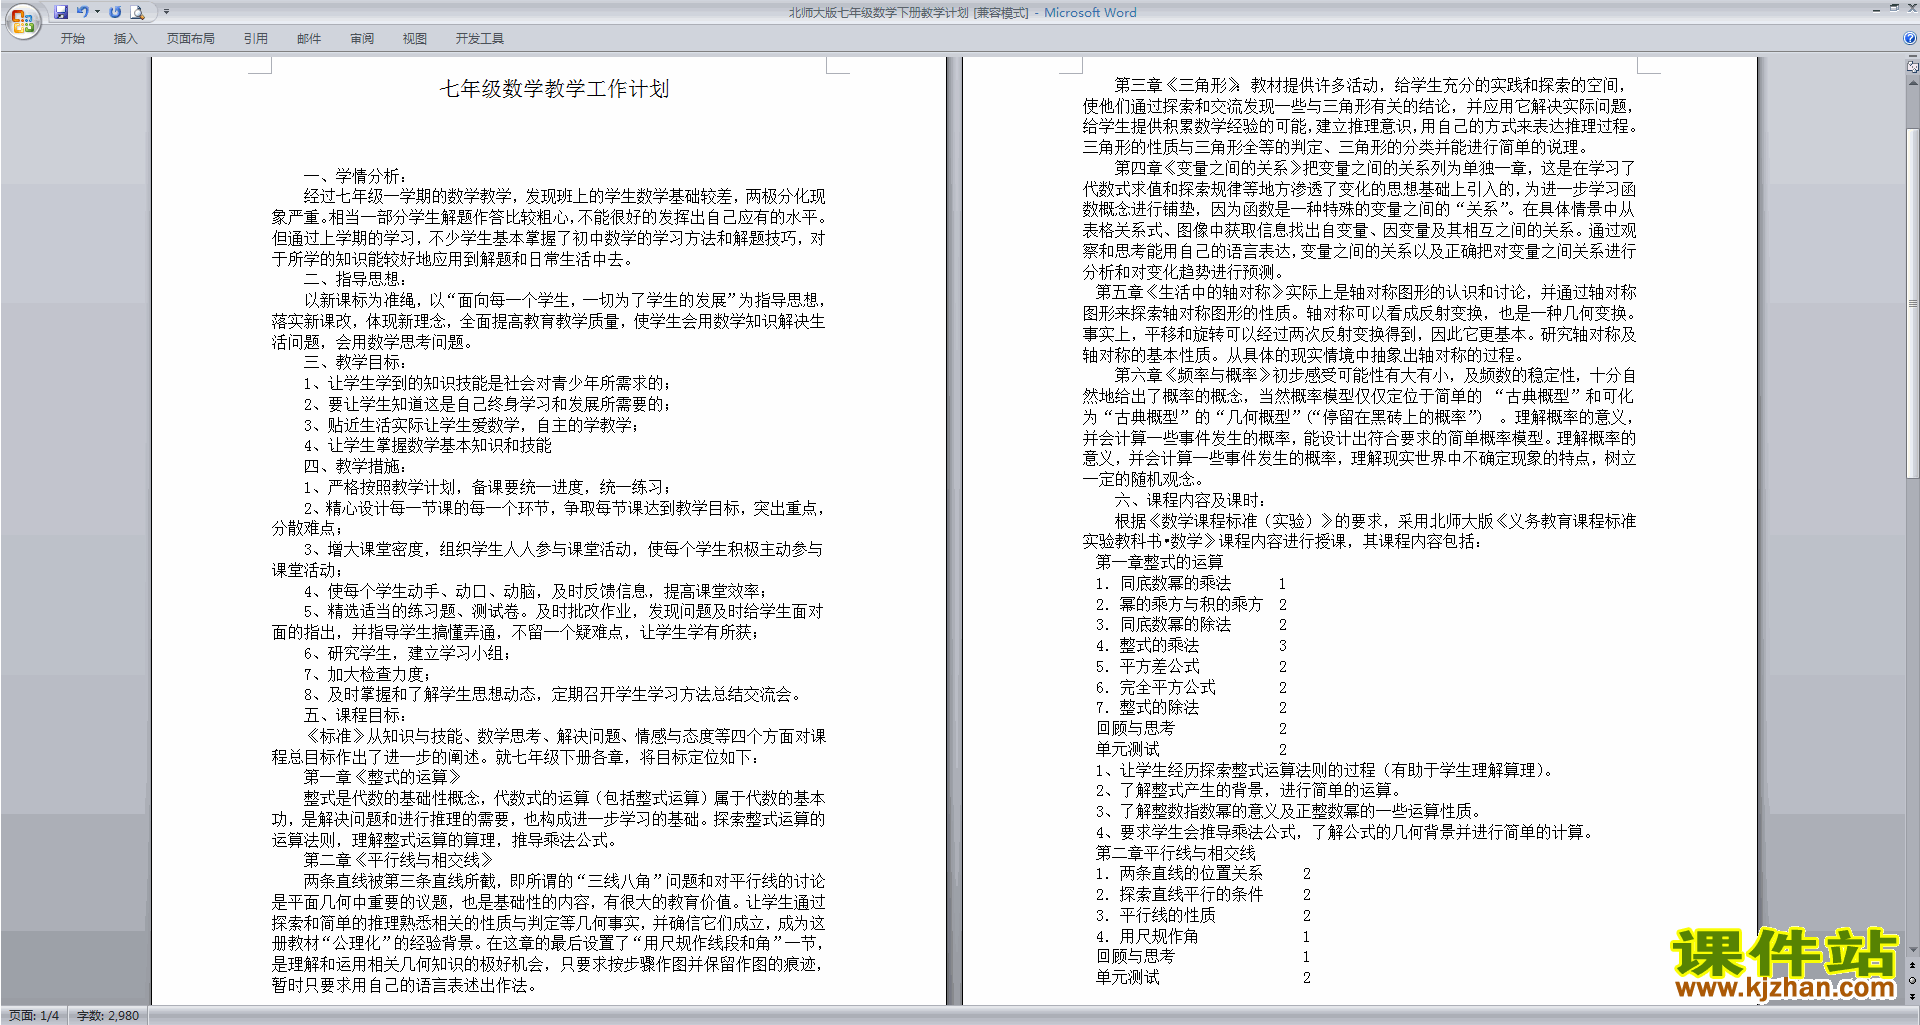1920x1025 pixels.
Task: Open the 邮件 tab
Action: 309,39
